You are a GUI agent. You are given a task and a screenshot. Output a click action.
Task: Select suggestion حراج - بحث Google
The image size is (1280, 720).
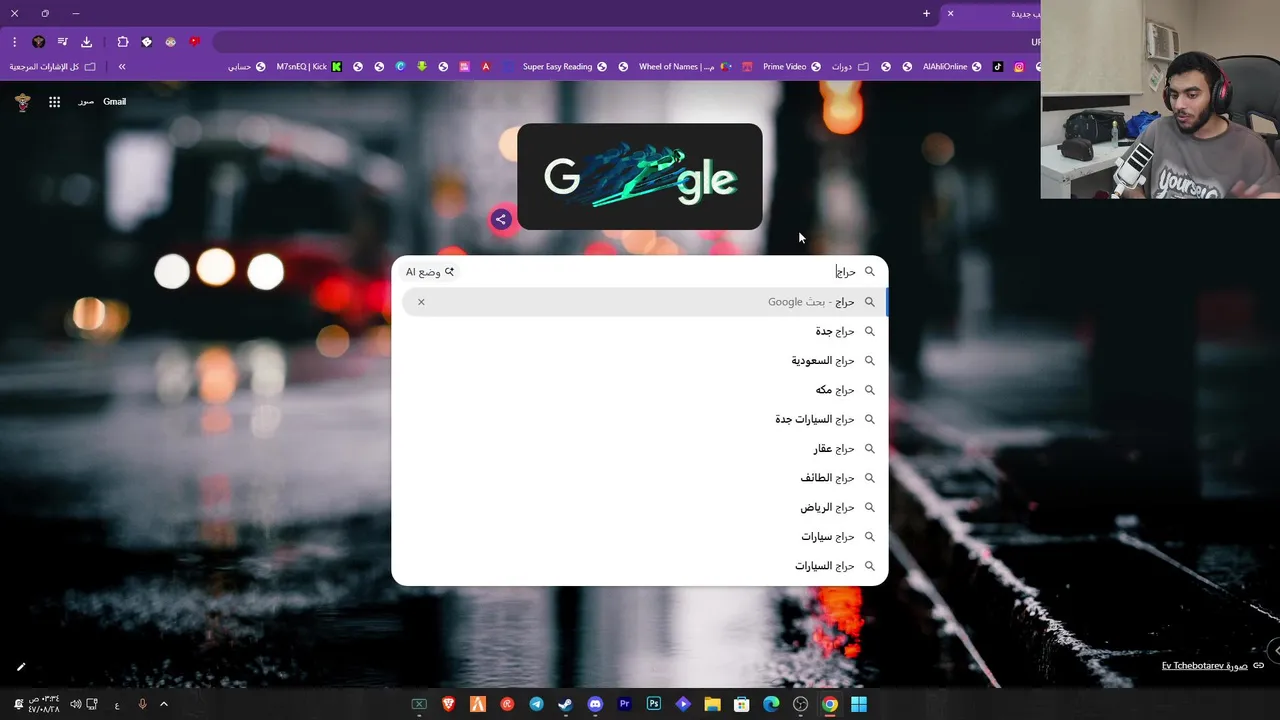point(640,302)
